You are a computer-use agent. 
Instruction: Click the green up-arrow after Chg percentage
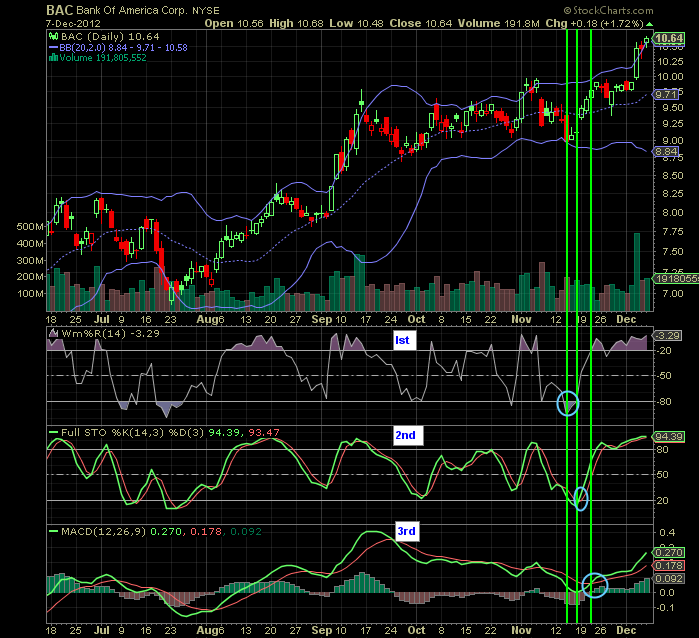pyautogui.click(x=650, y=24)
